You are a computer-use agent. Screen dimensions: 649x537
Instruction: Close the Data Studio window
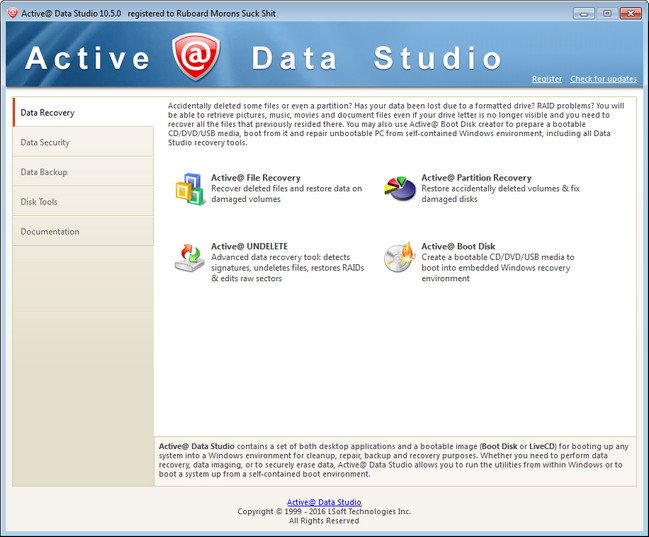(x=630, y=13)
